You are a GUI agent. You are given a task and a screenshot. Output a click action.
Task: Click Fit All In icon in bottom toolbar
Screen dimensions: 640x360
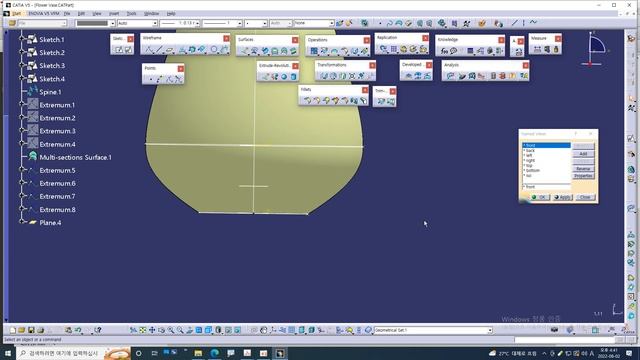[142, 330]
